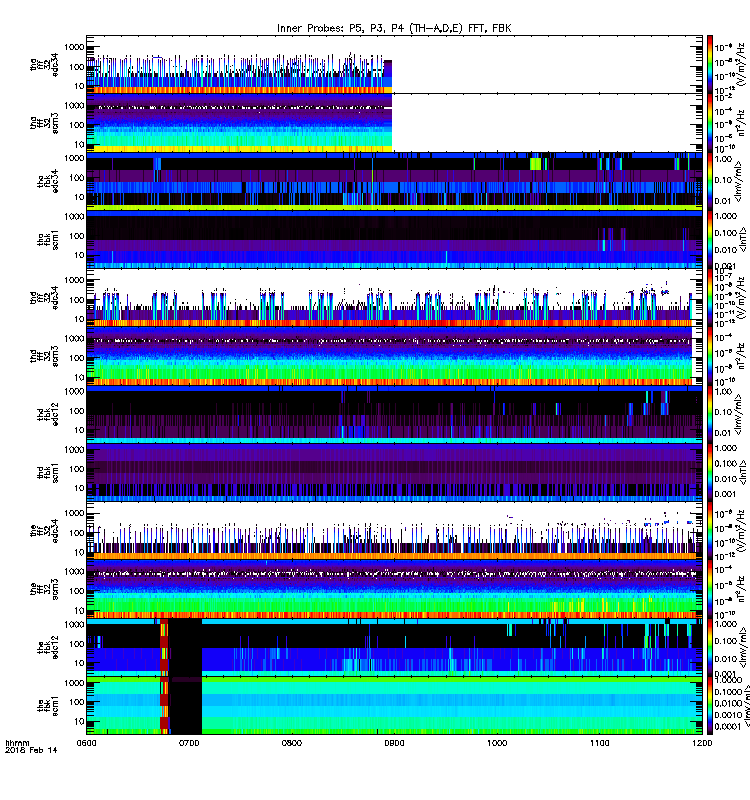
Task: Click the 0800 time axis label
Action: point(291,743)
